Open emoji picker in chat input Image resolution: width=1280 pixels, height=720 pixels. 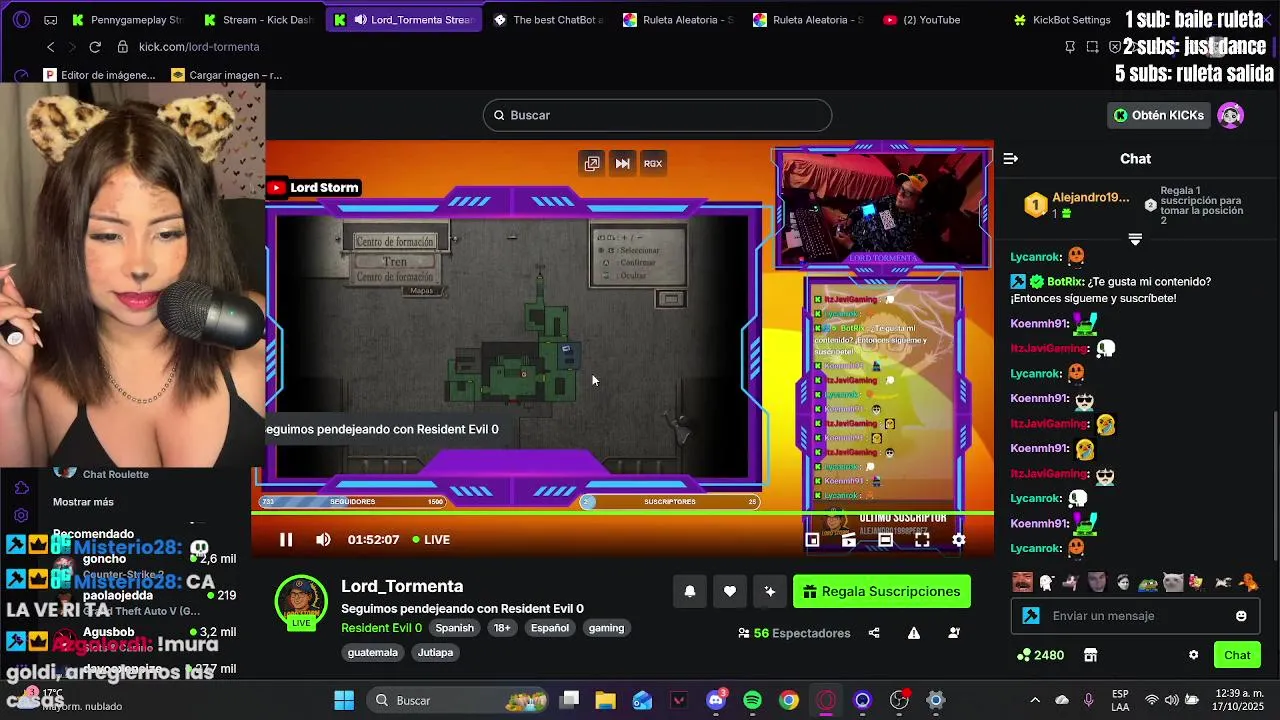(1241, 616)
